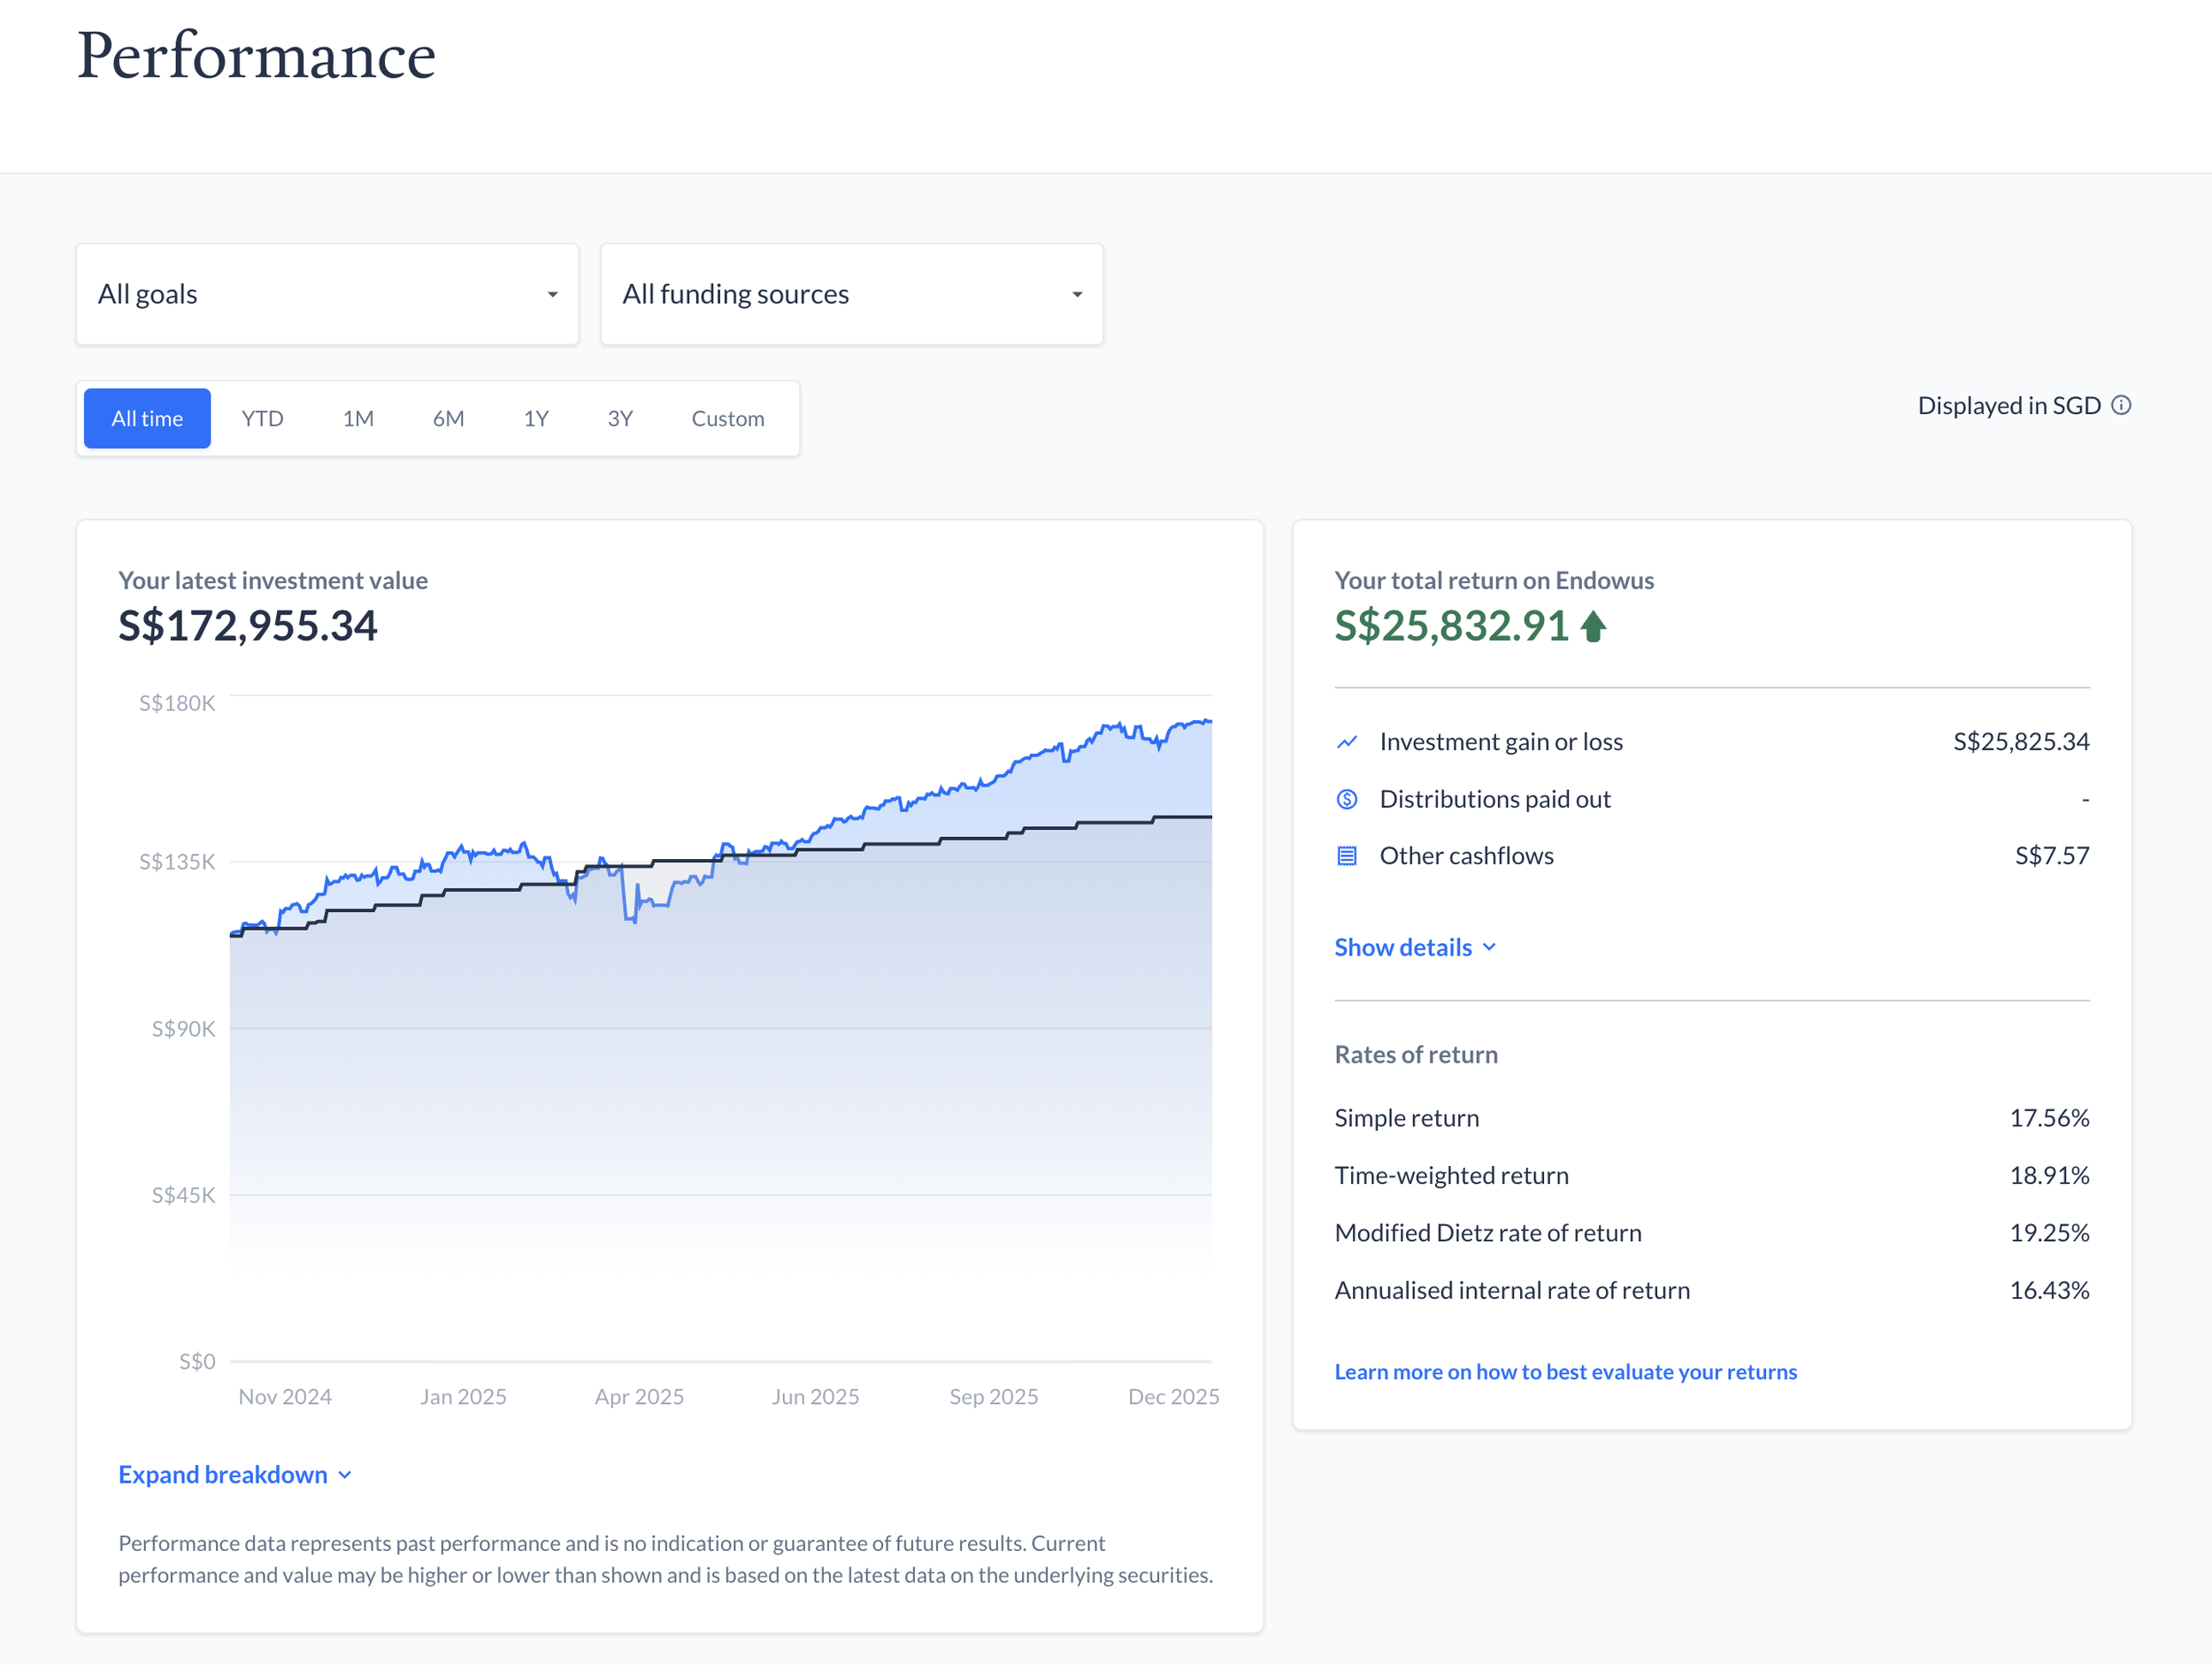The height and width of the screenshot is (1665, 2212).
Task: Click the info icon beside Displayed in SGD
Action: 2122,405
